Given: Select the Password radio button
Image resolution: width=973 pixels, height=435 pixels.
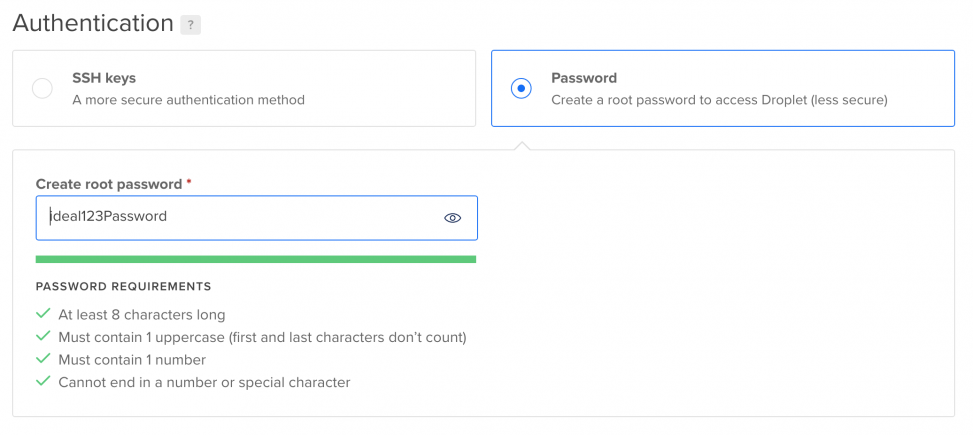Looking at the screenshot, I should click(521, 89).
